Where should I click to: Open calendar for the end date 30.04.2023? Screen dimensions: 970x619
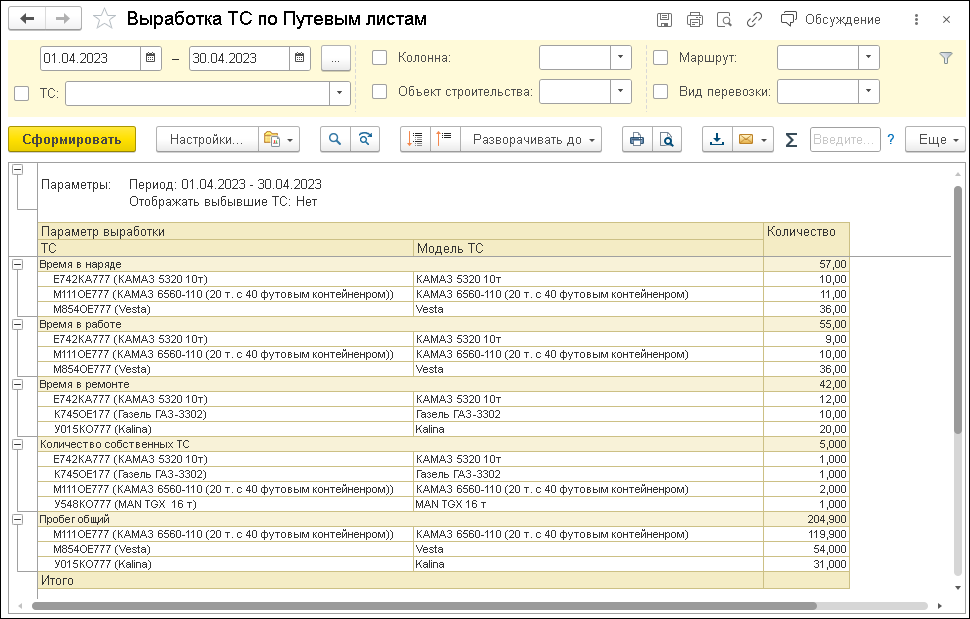pyautogui.click(x=299, y=58)
